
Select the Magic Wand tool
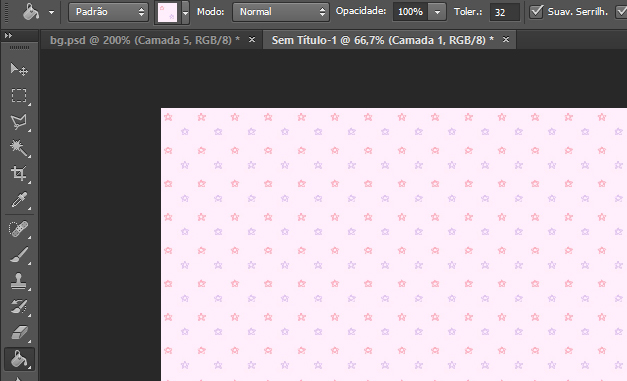click(x=19, y=148)
